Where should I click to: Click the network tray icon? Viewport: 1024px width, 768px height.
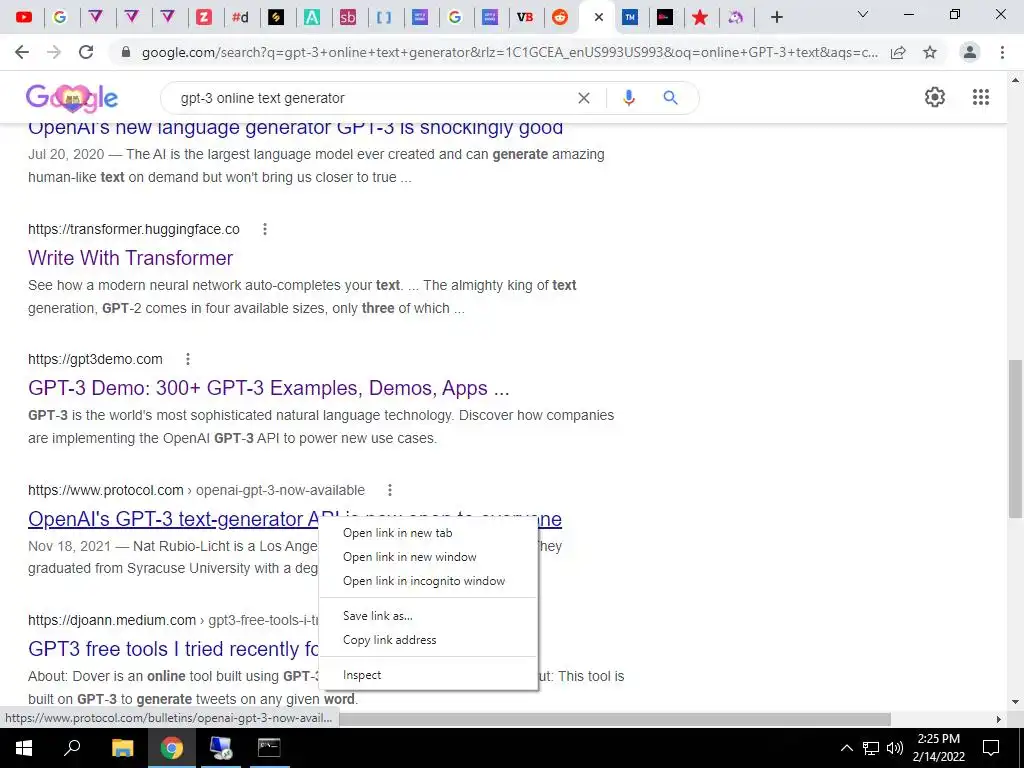coord(871,748)
